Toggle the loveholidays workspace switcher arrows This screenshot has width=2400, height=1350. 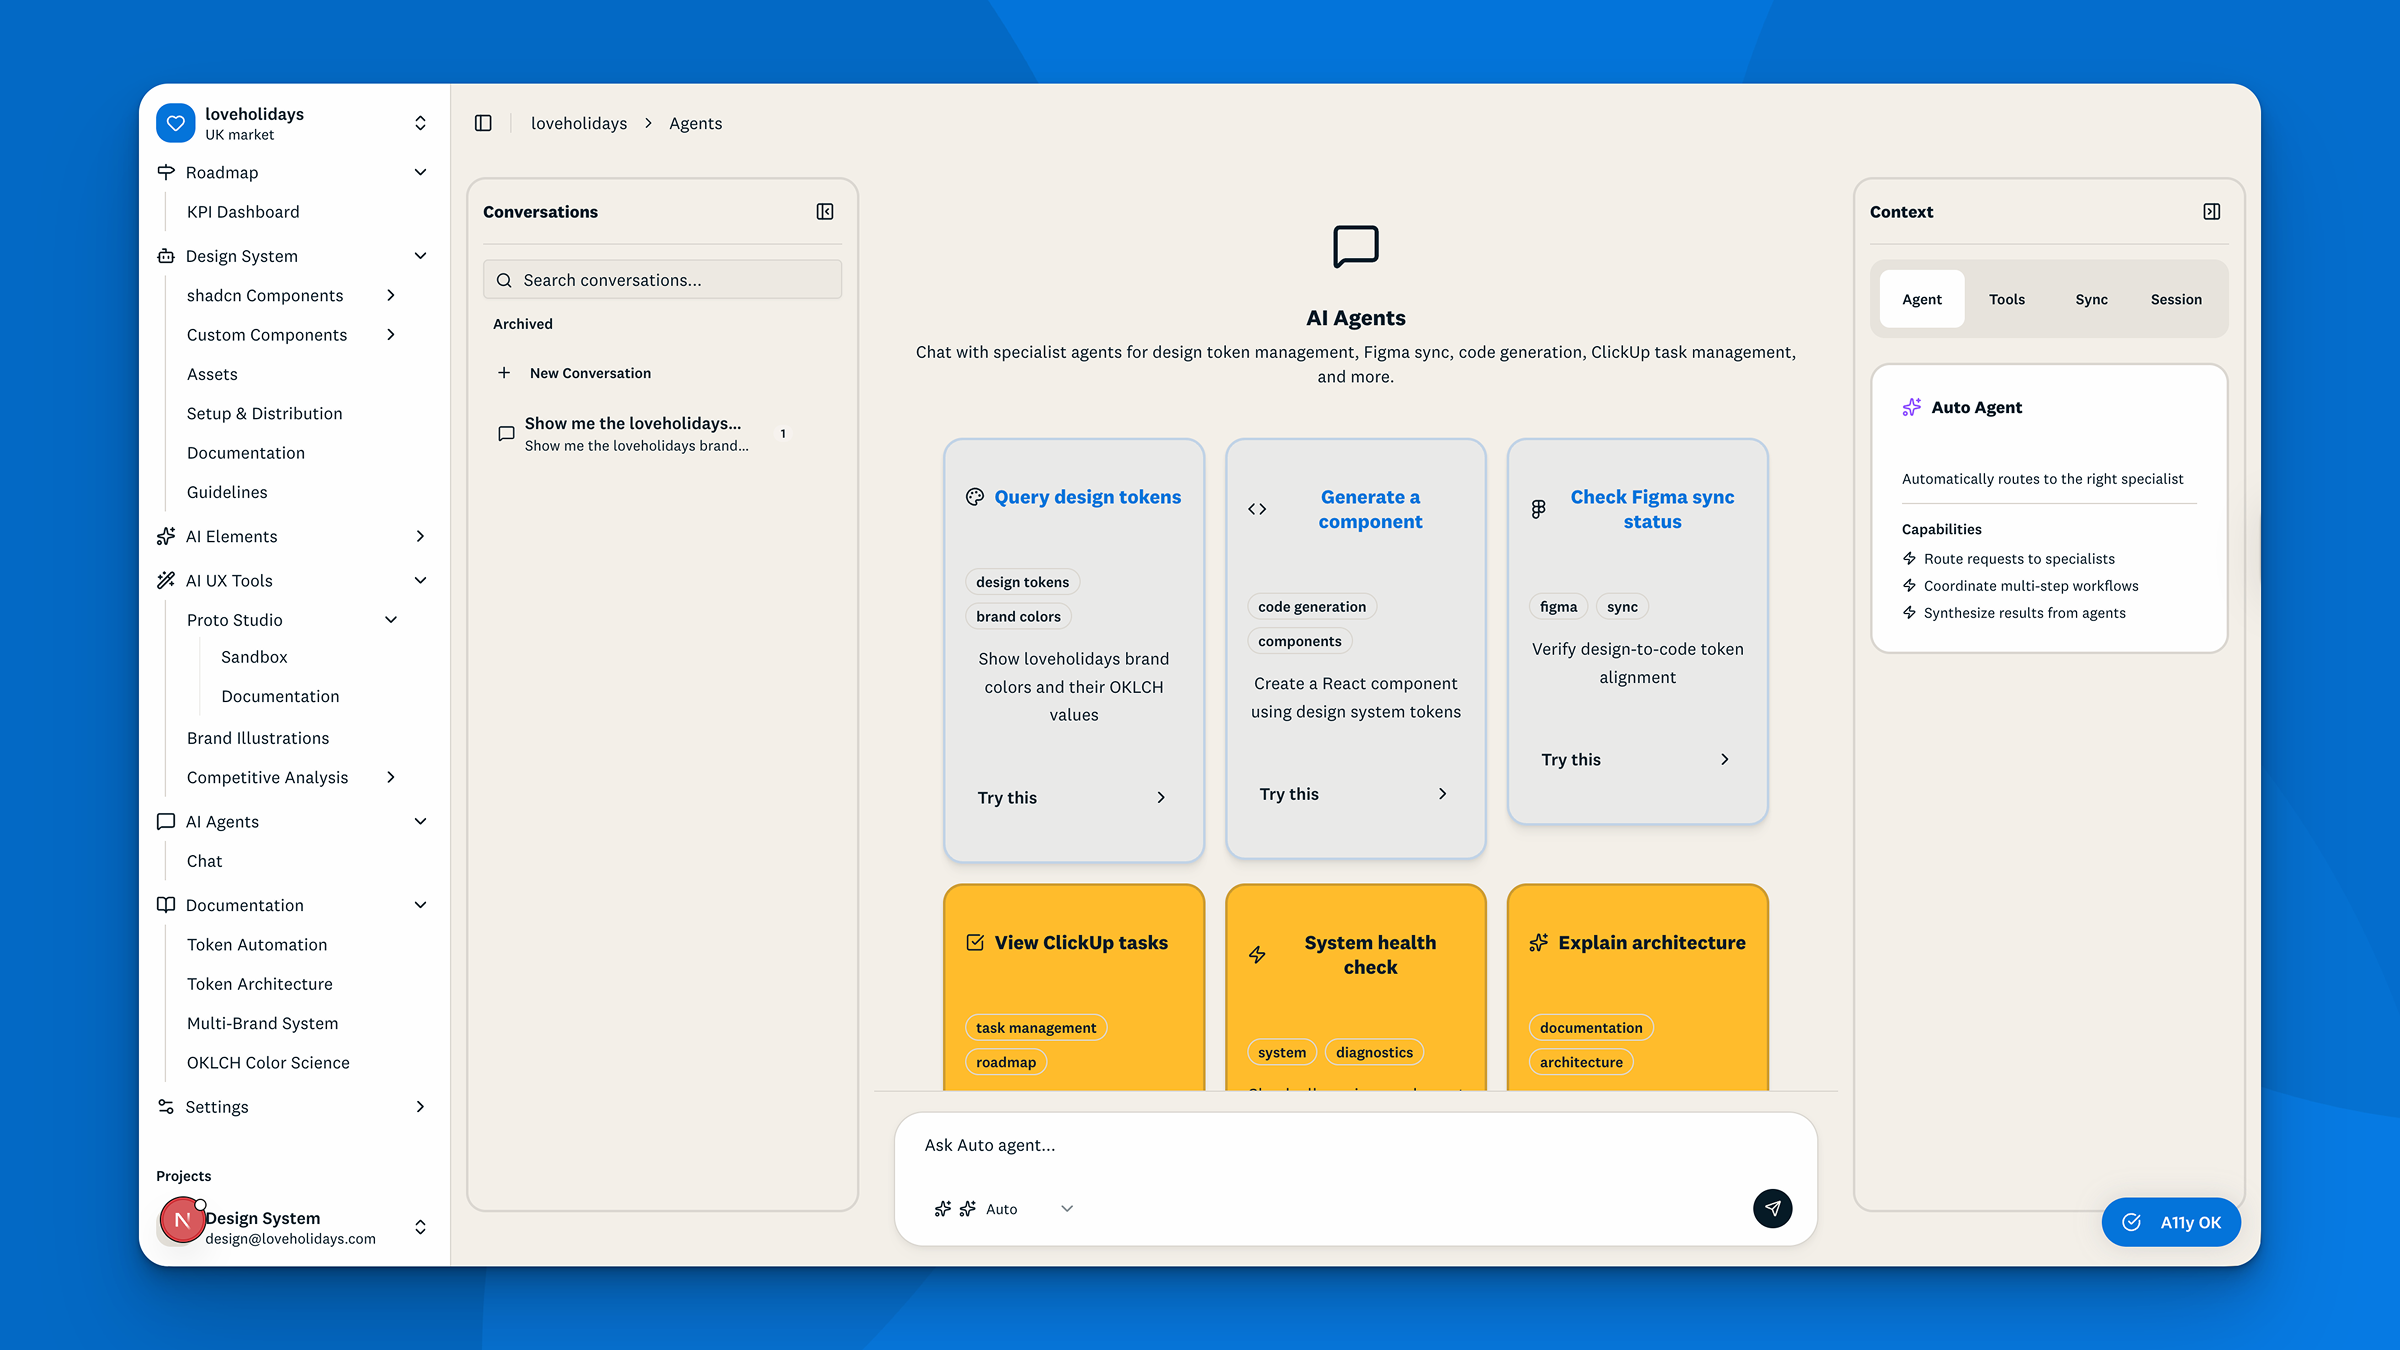[420, 123]
